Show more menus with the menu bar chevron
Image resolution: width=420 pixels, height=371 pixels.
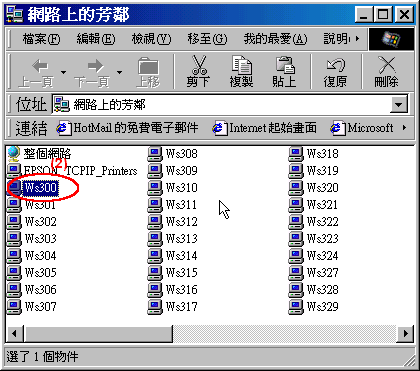[x=358, y=39]
